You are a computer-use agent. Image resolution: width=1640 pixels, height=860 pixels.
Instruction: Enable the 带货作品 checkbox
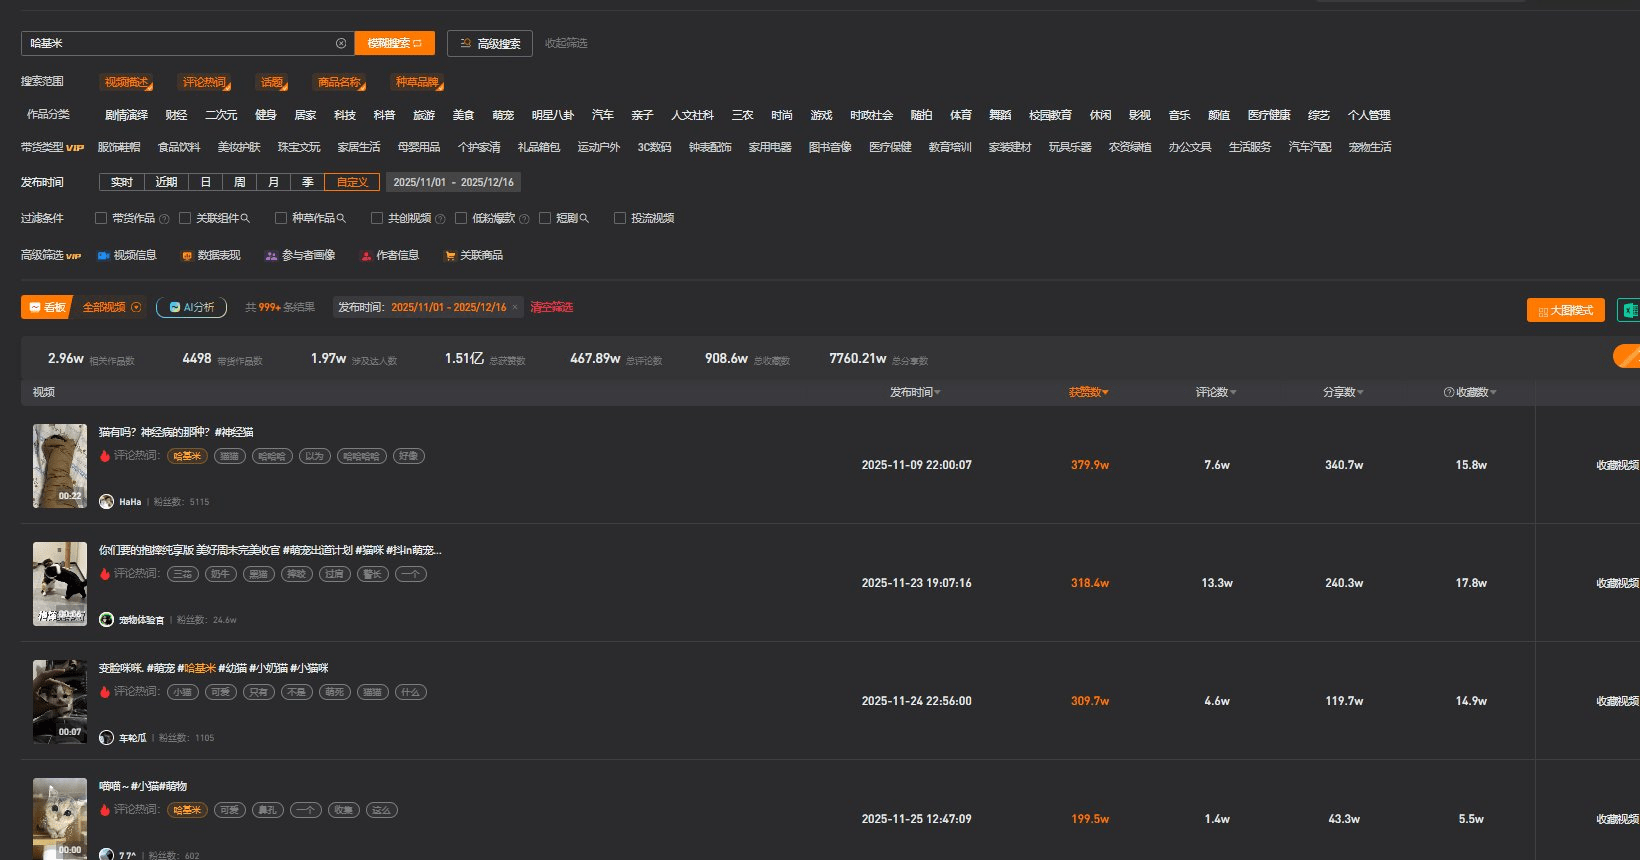[x=101, y=218]
